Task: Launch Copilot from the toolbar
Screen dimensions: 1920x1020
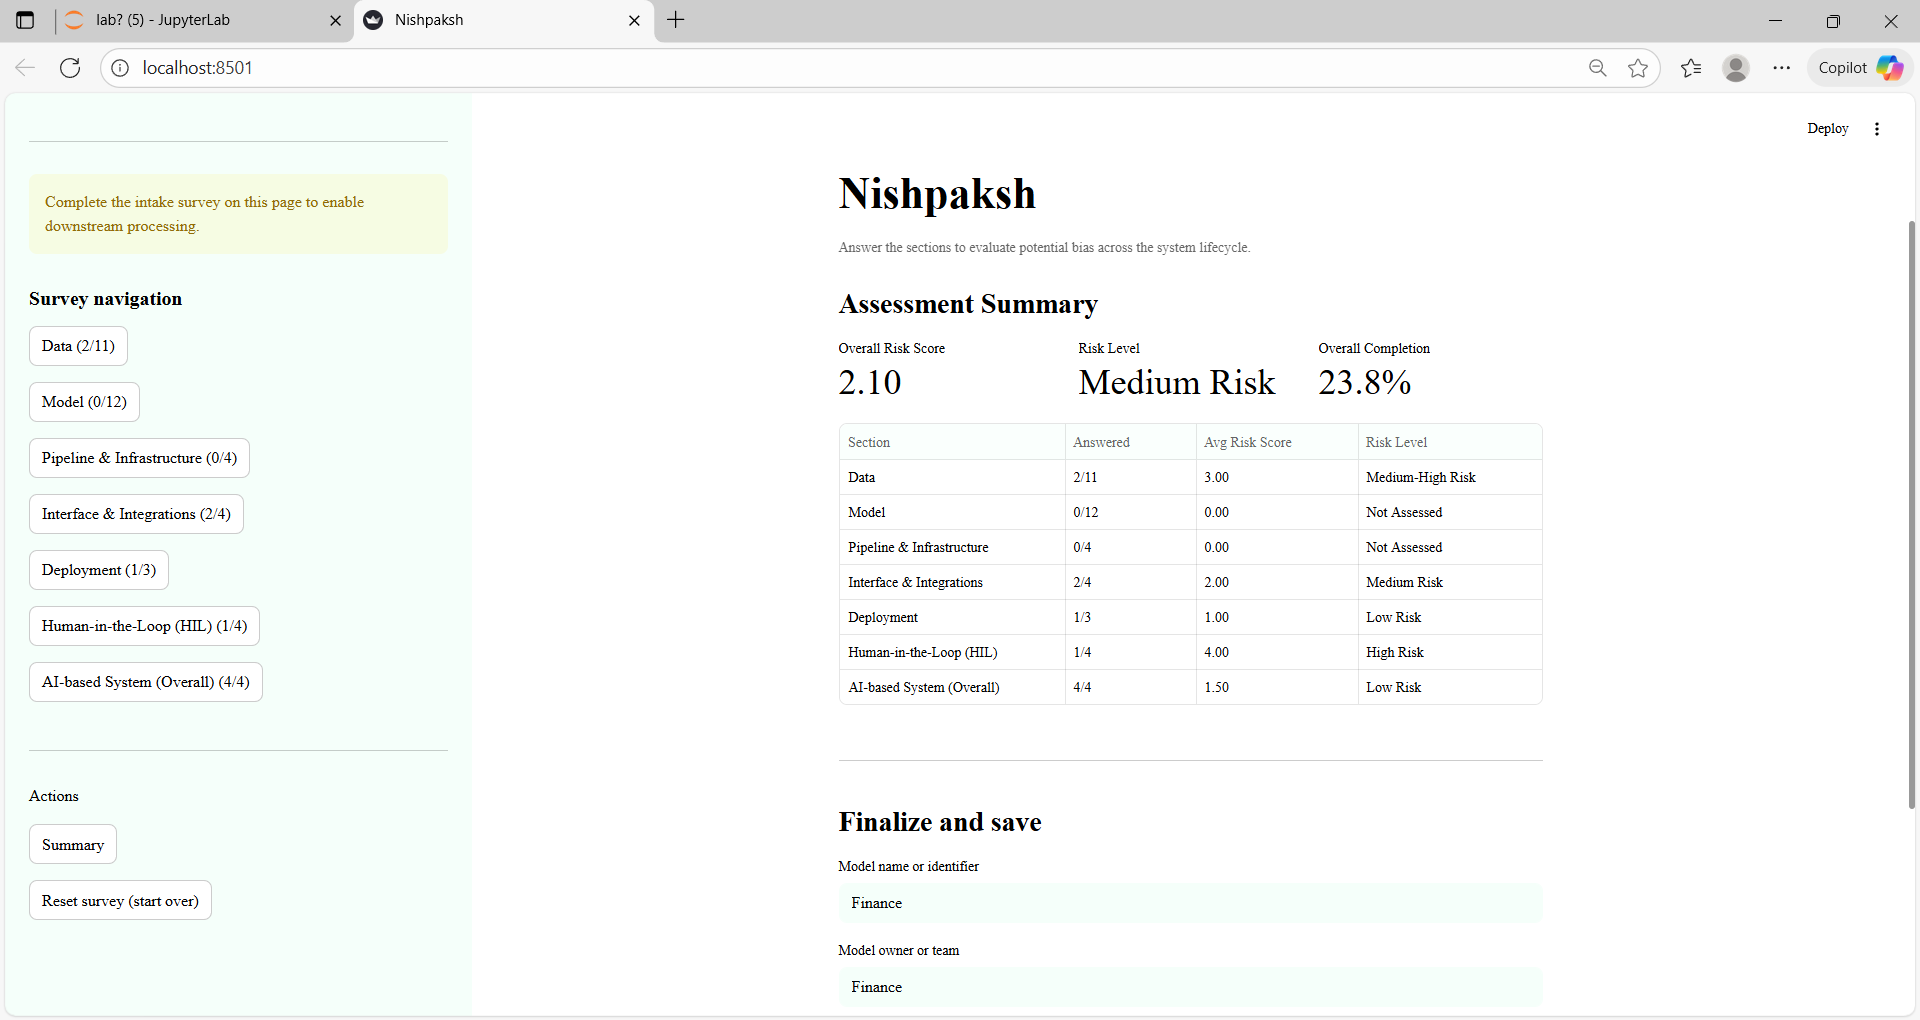Action: coord(1860,68)
